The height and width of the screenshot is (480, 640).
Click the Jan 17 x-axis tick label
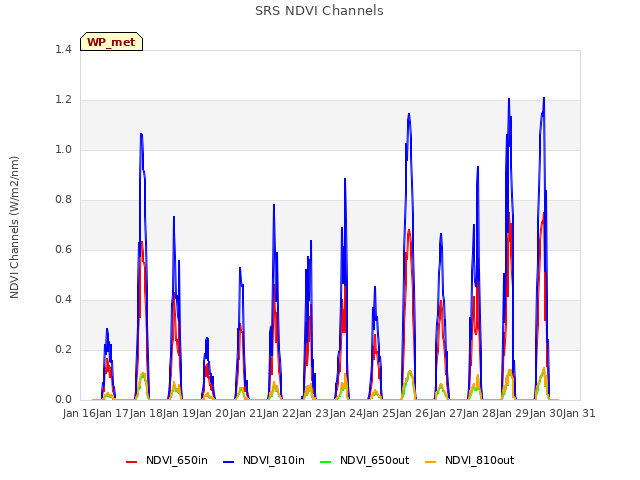pyautogui.click(x=113, y=413)
